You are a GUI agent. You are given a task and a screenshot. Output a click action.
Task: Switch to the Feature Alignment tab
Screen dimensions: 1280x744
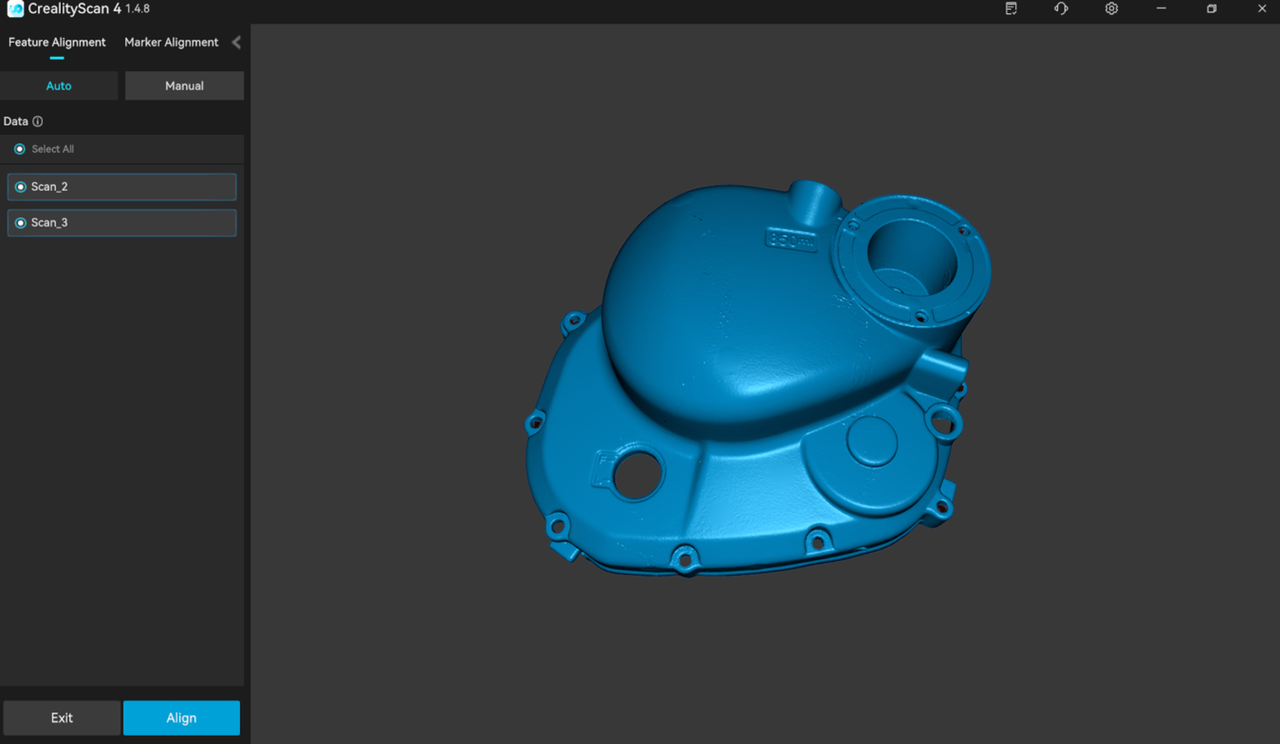pyautogui.click(x=57, y=42)
